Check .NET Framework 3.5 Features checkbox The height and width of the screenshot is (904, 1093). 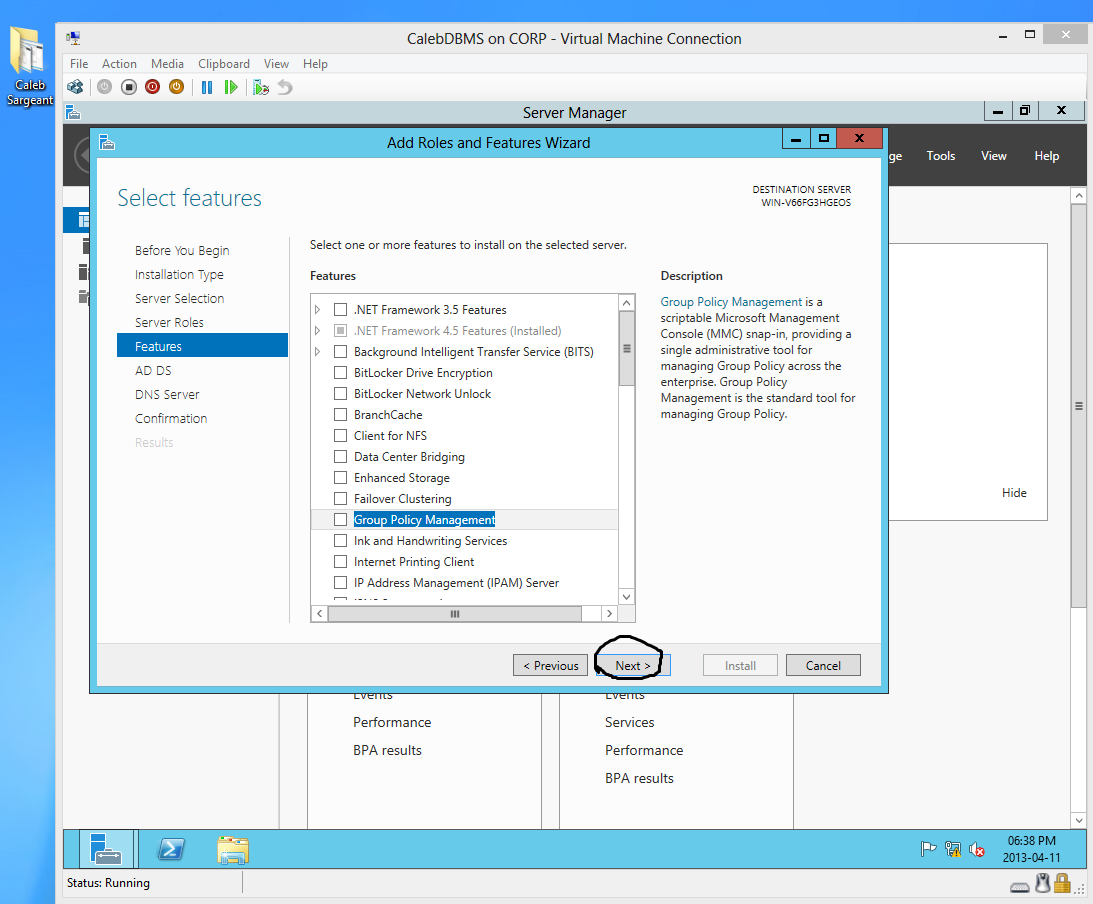(x=340, y=309)
